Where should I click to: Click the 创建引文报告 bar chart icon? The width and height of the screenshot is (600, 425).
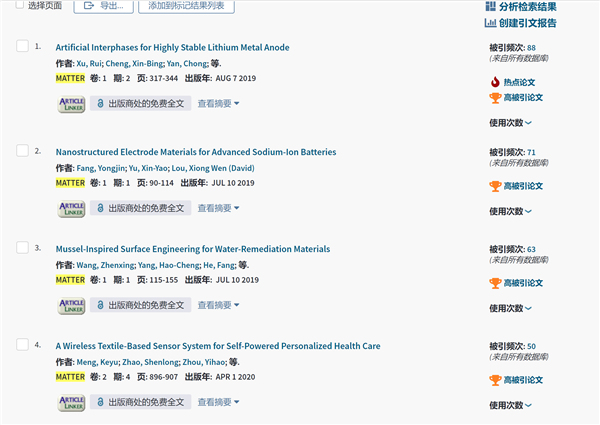pyautogui.click(x=490, y=23)
